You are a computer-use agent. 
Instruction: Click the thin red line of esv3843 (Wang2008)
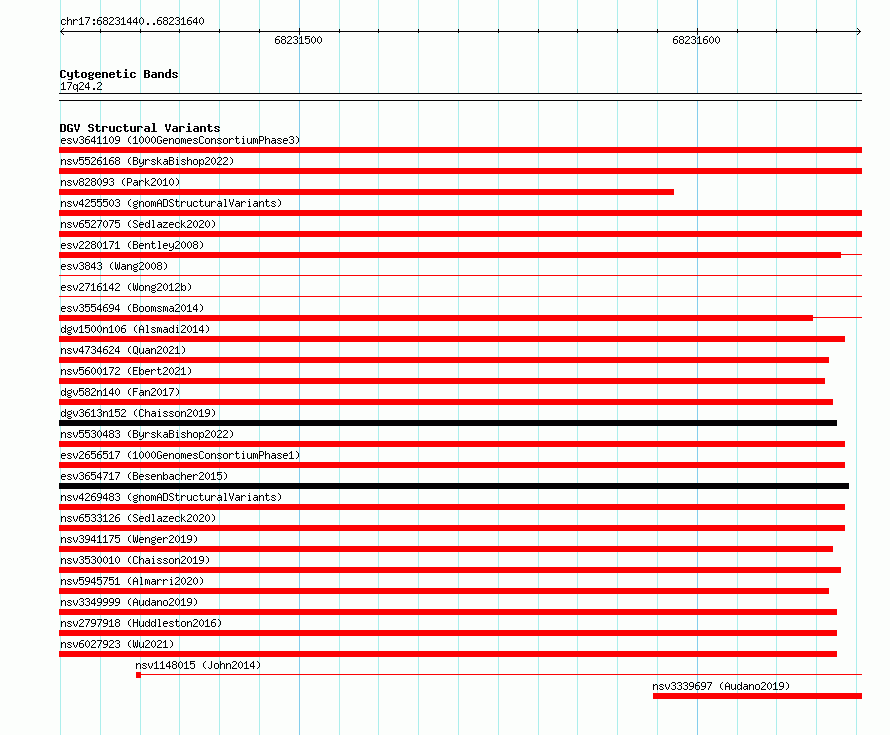click(460, 276)
